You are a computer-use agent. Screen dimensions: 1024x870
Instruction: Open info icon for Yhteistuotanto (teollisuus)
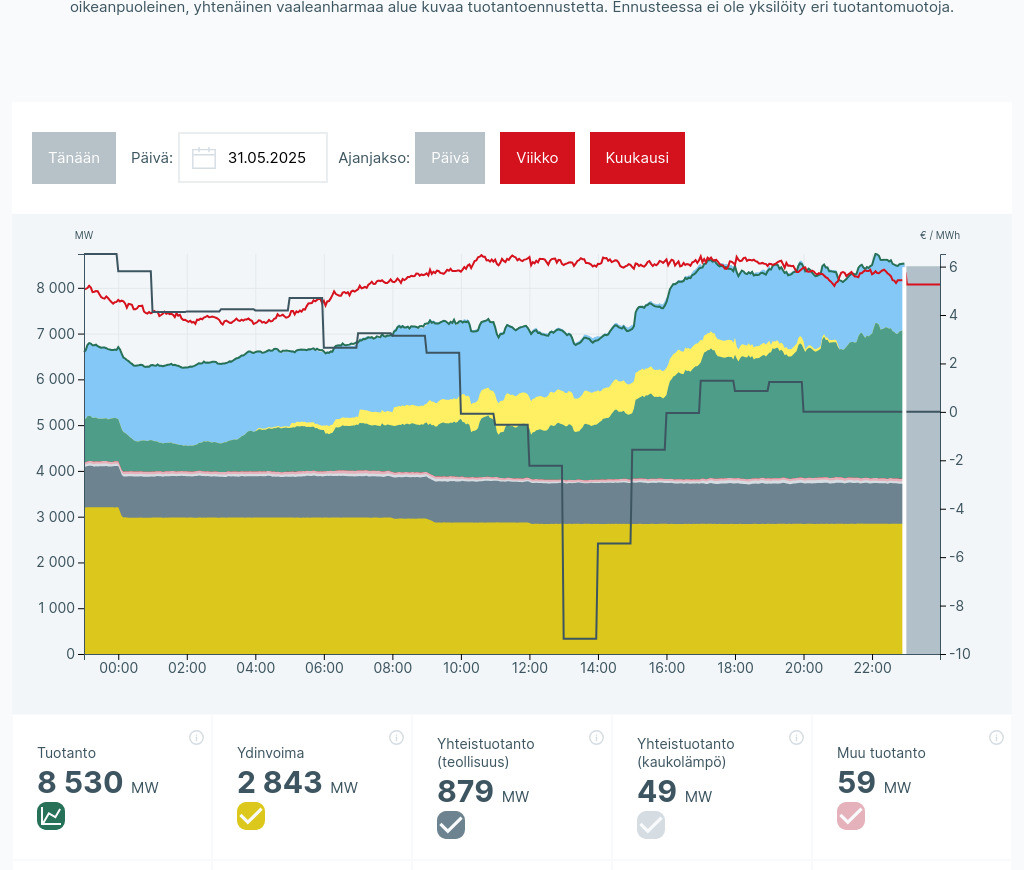(x=596, y=738)
